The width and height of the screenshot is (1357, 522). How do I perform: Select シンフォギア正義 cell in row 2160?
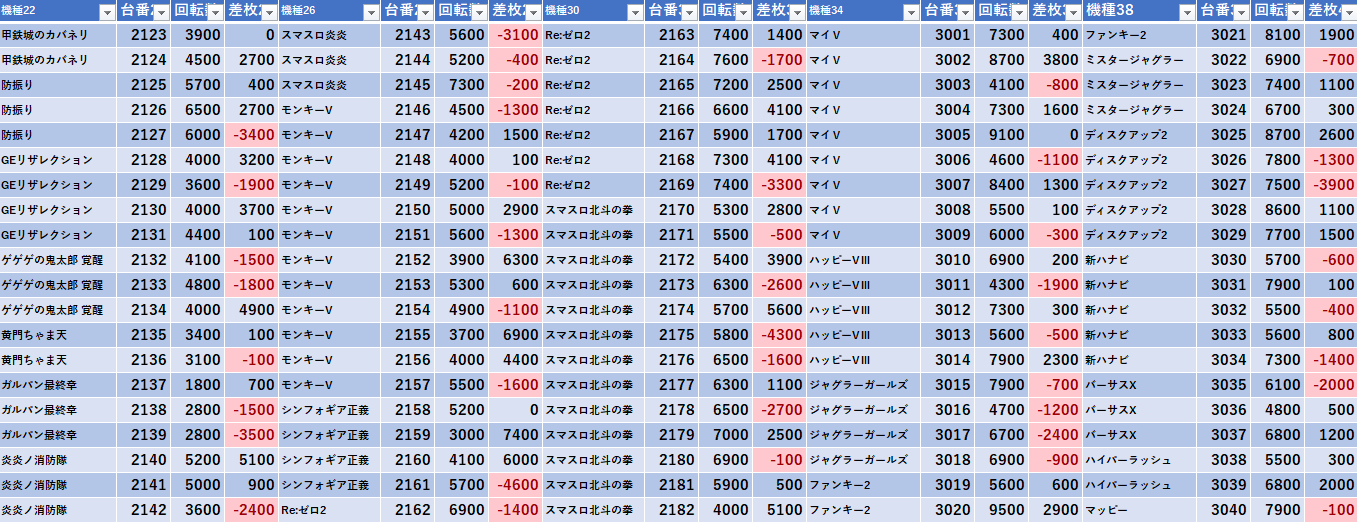pyautogui.click(x=329, y=460)
